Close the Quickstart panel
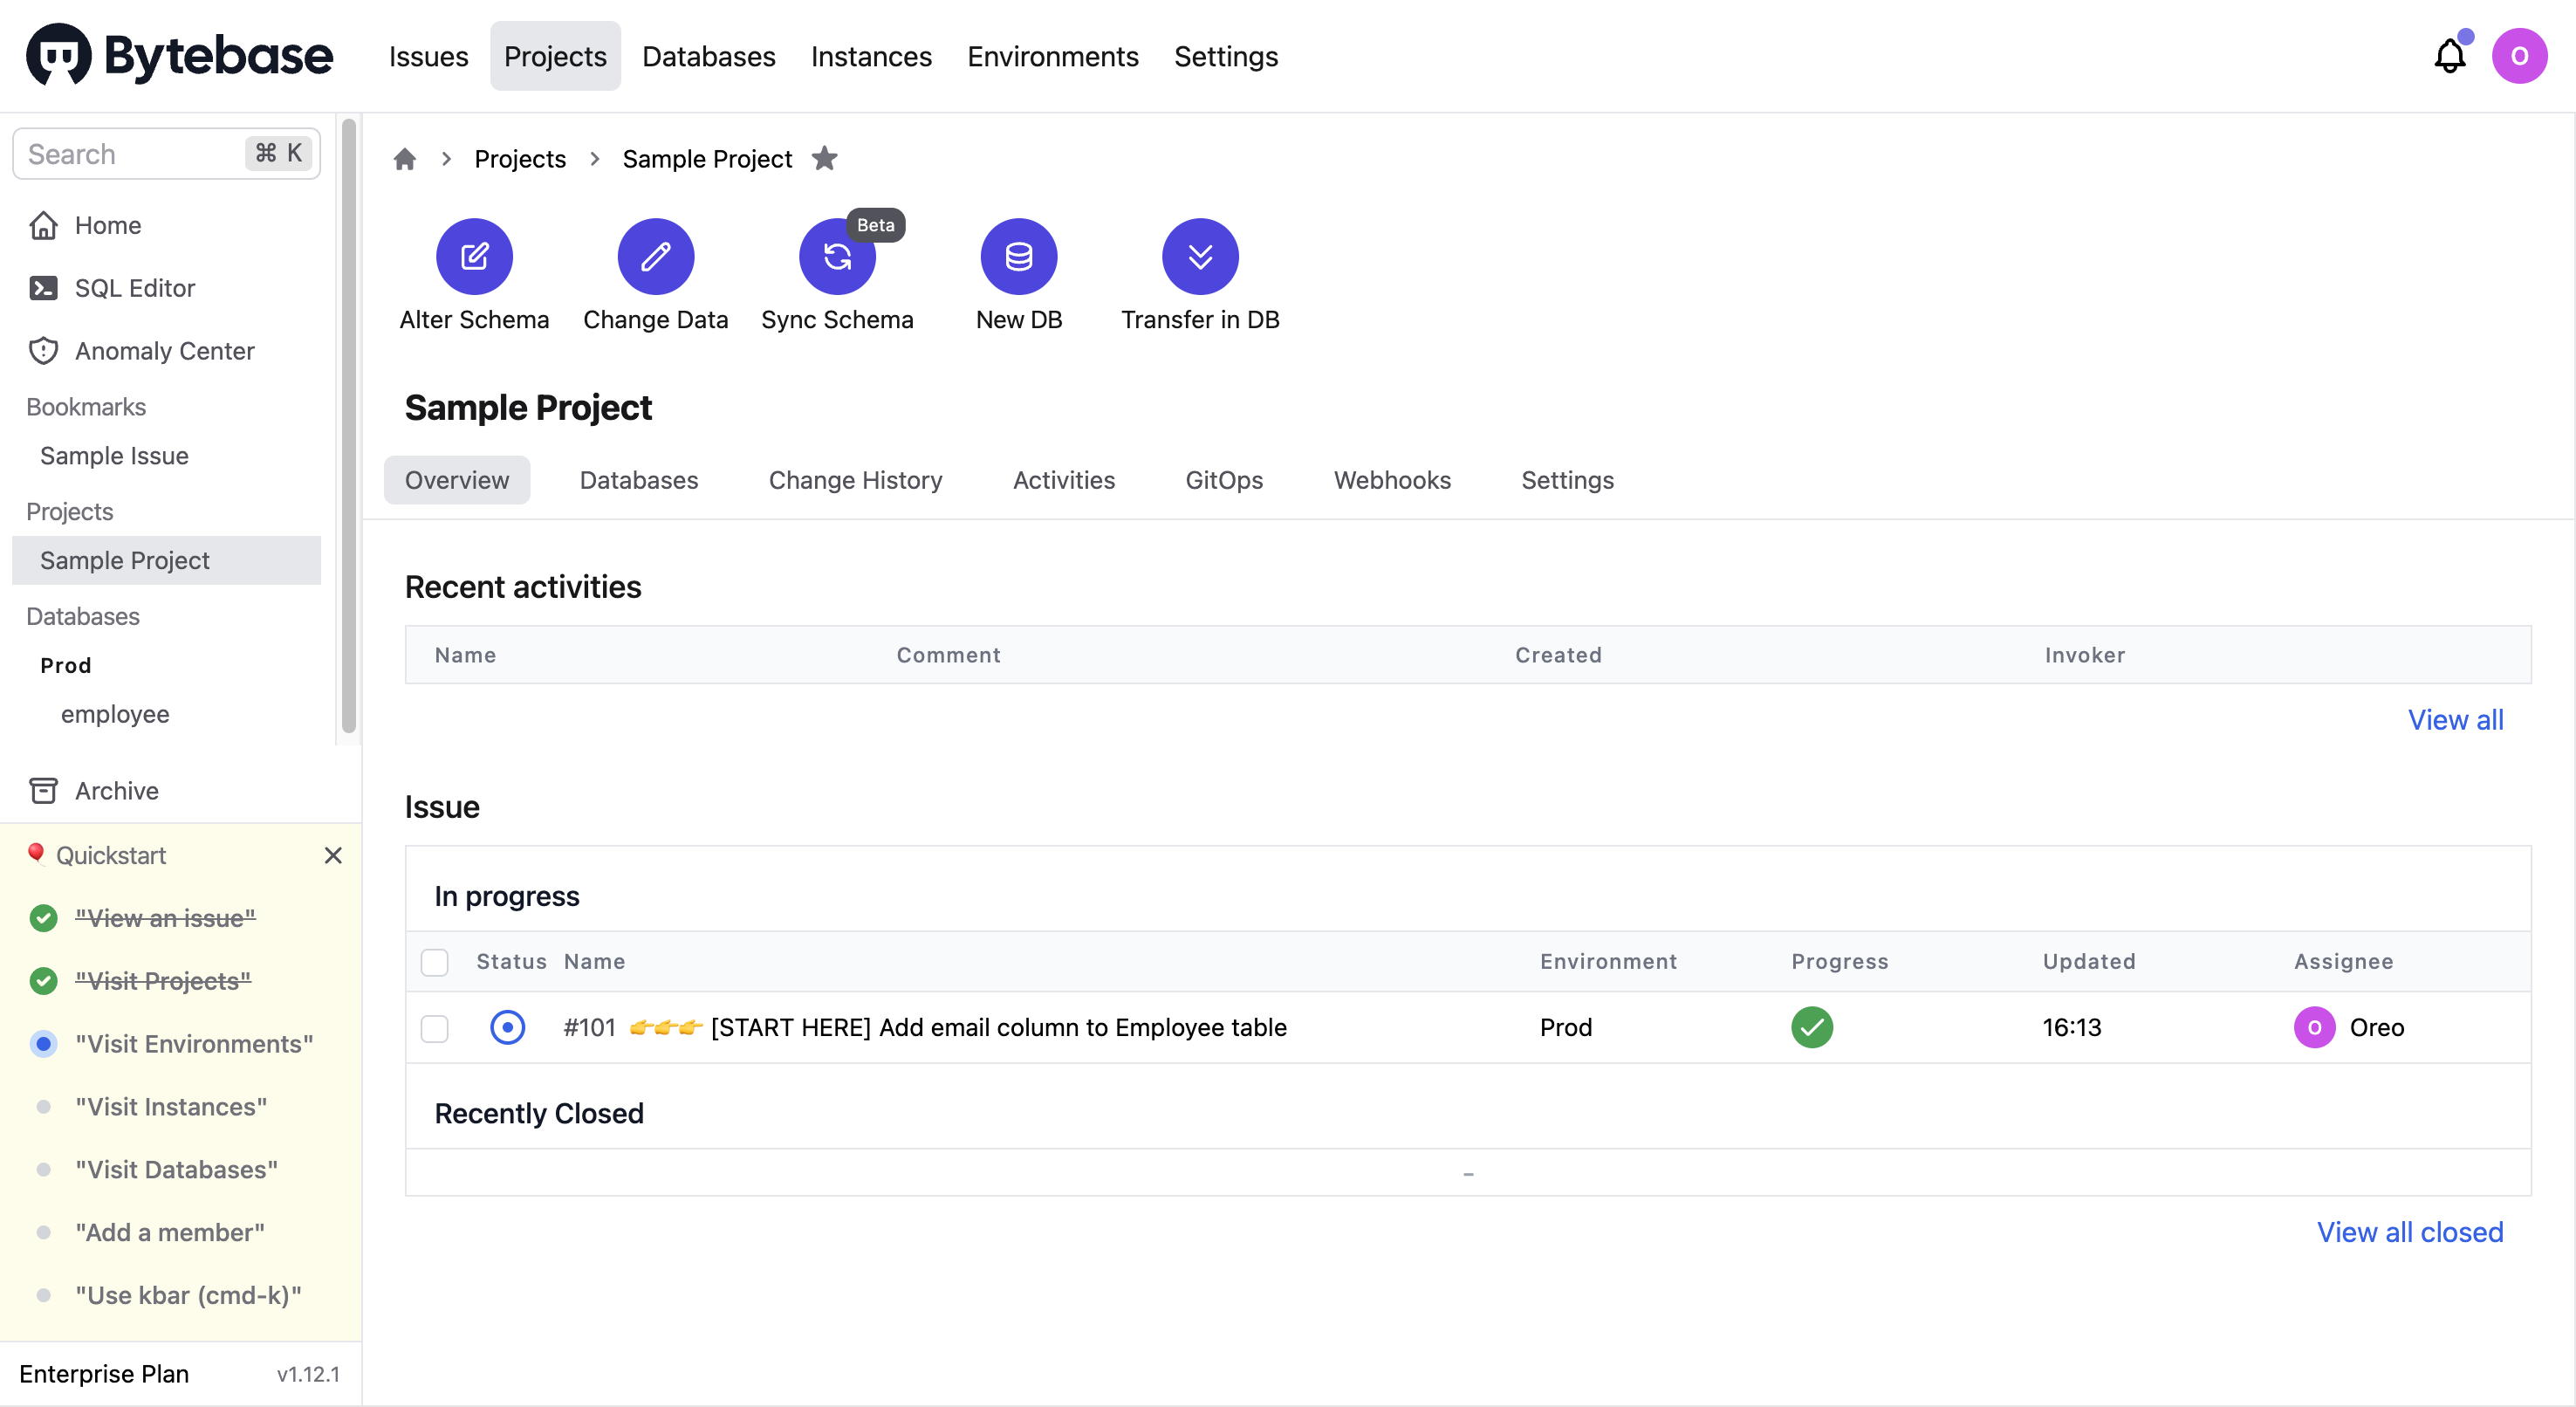Image resolution: width=2576 pixels, height=1407 pixels. tap(333, 855)
